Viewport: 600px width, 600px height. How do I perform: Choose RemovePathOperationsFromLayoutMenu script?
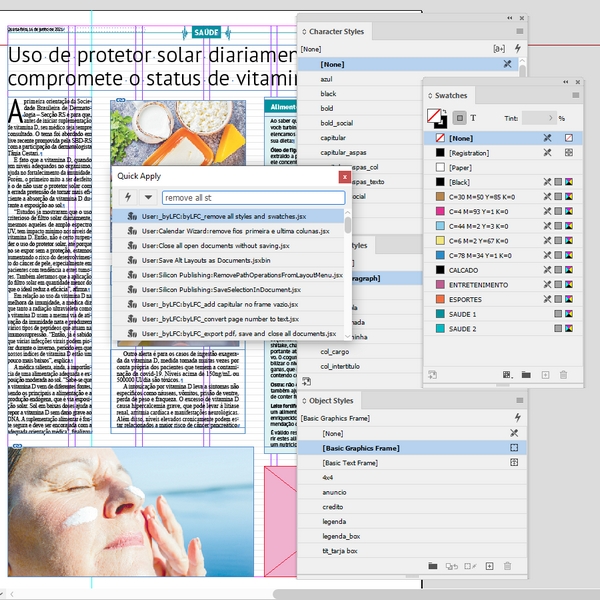(x=228, y=275)
